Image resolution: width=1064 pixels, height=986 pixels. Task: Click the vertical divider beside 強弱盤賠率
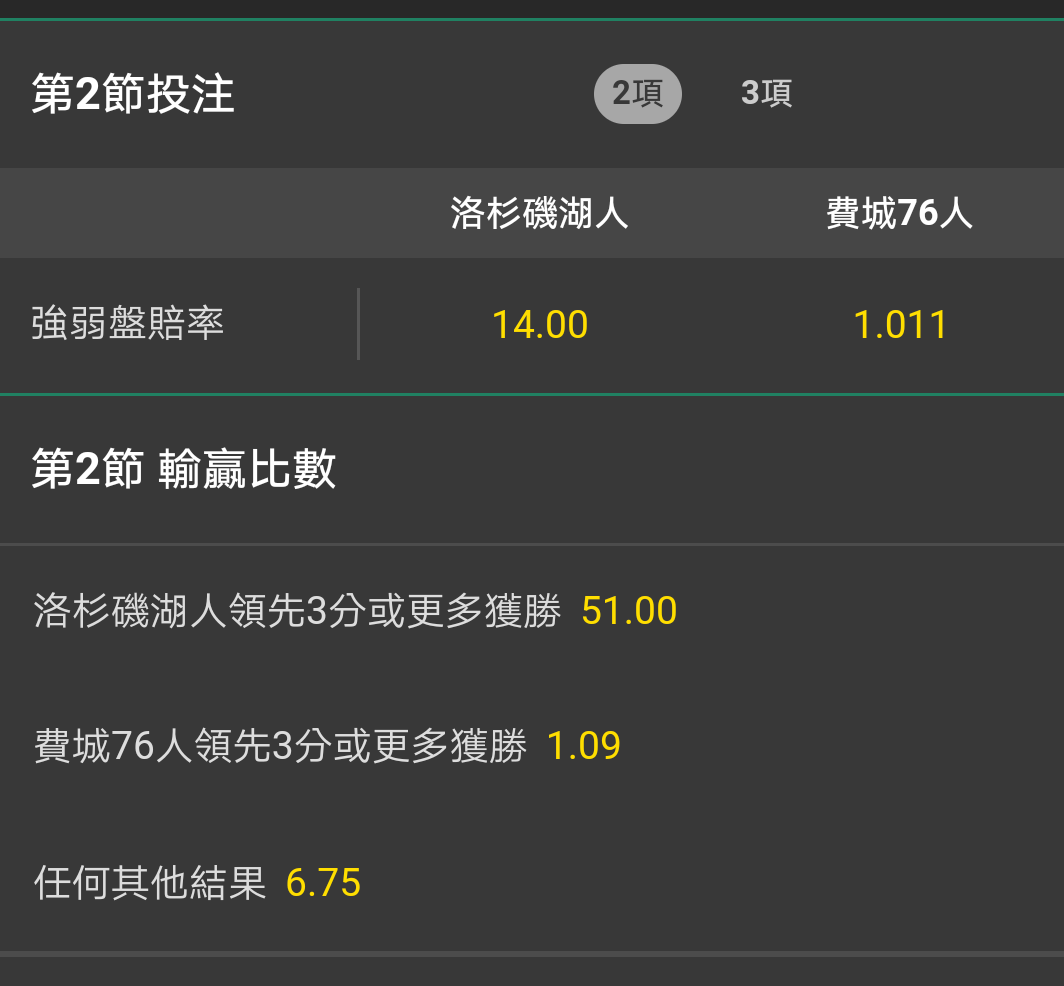pyautogui.click(x=358, y=324)
